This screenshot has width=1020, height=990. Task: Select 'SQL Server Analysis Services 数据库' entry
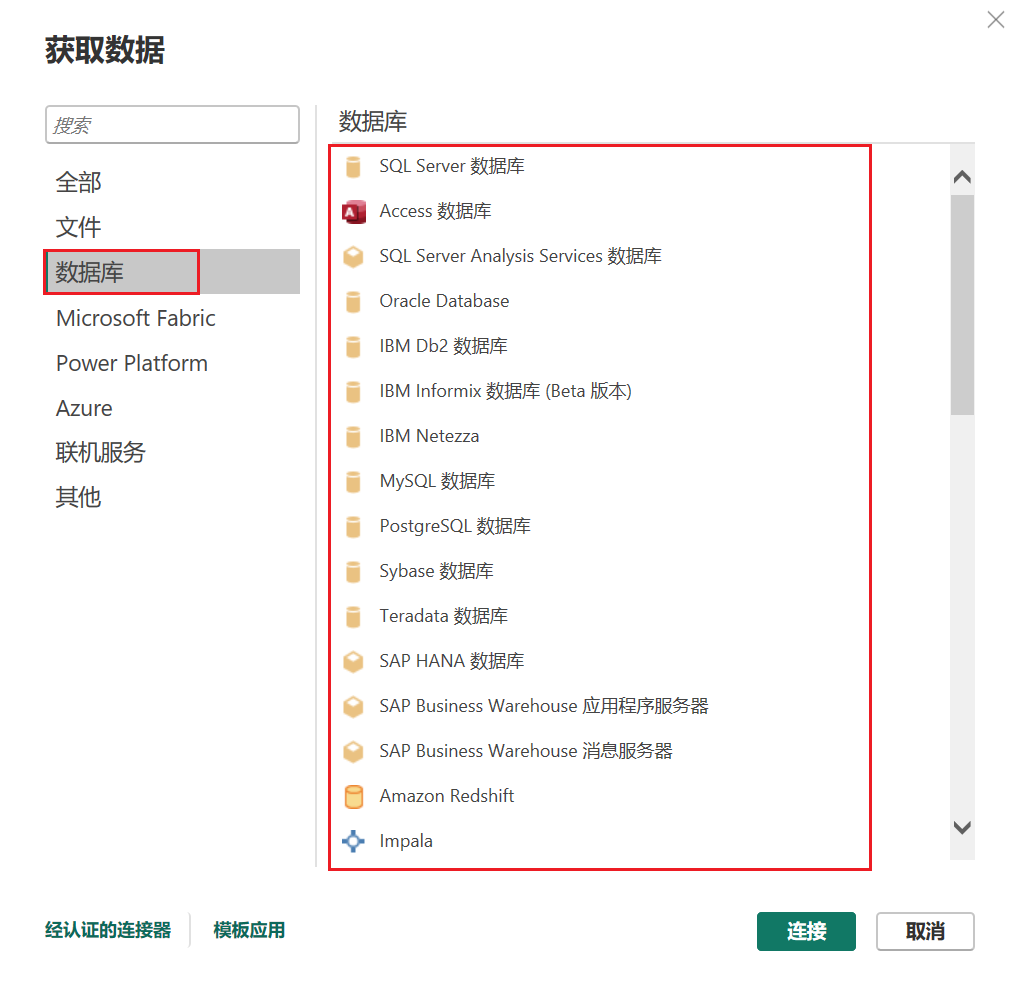[520, 256]
